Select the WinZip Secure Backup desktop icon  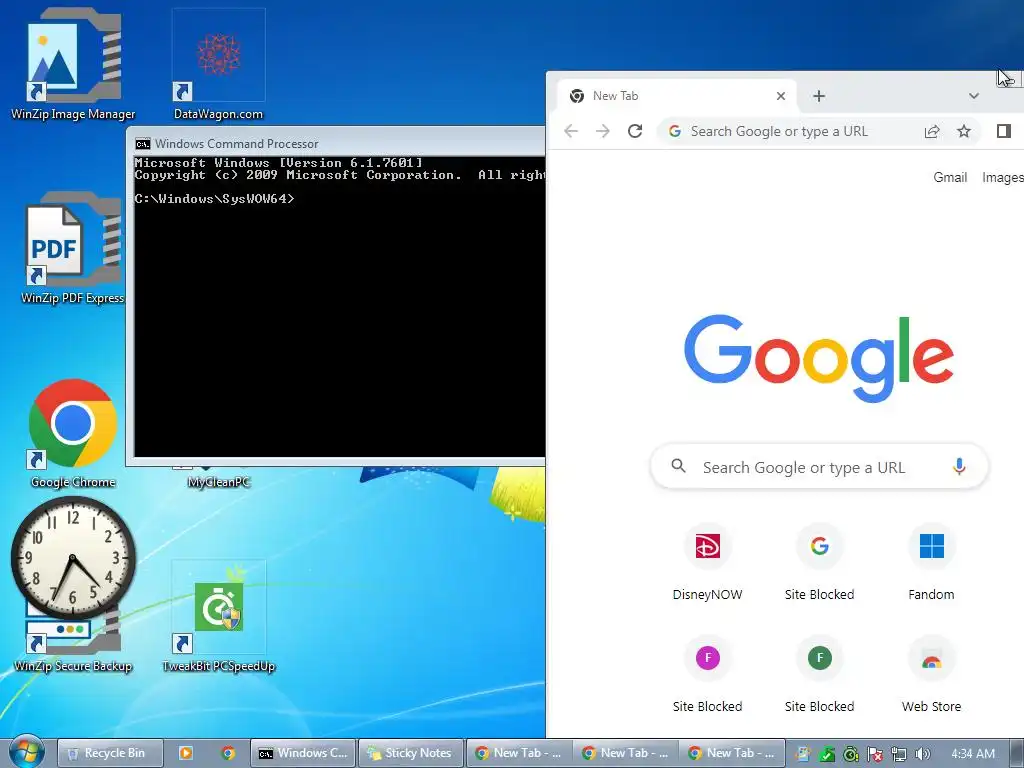point(73,647)
